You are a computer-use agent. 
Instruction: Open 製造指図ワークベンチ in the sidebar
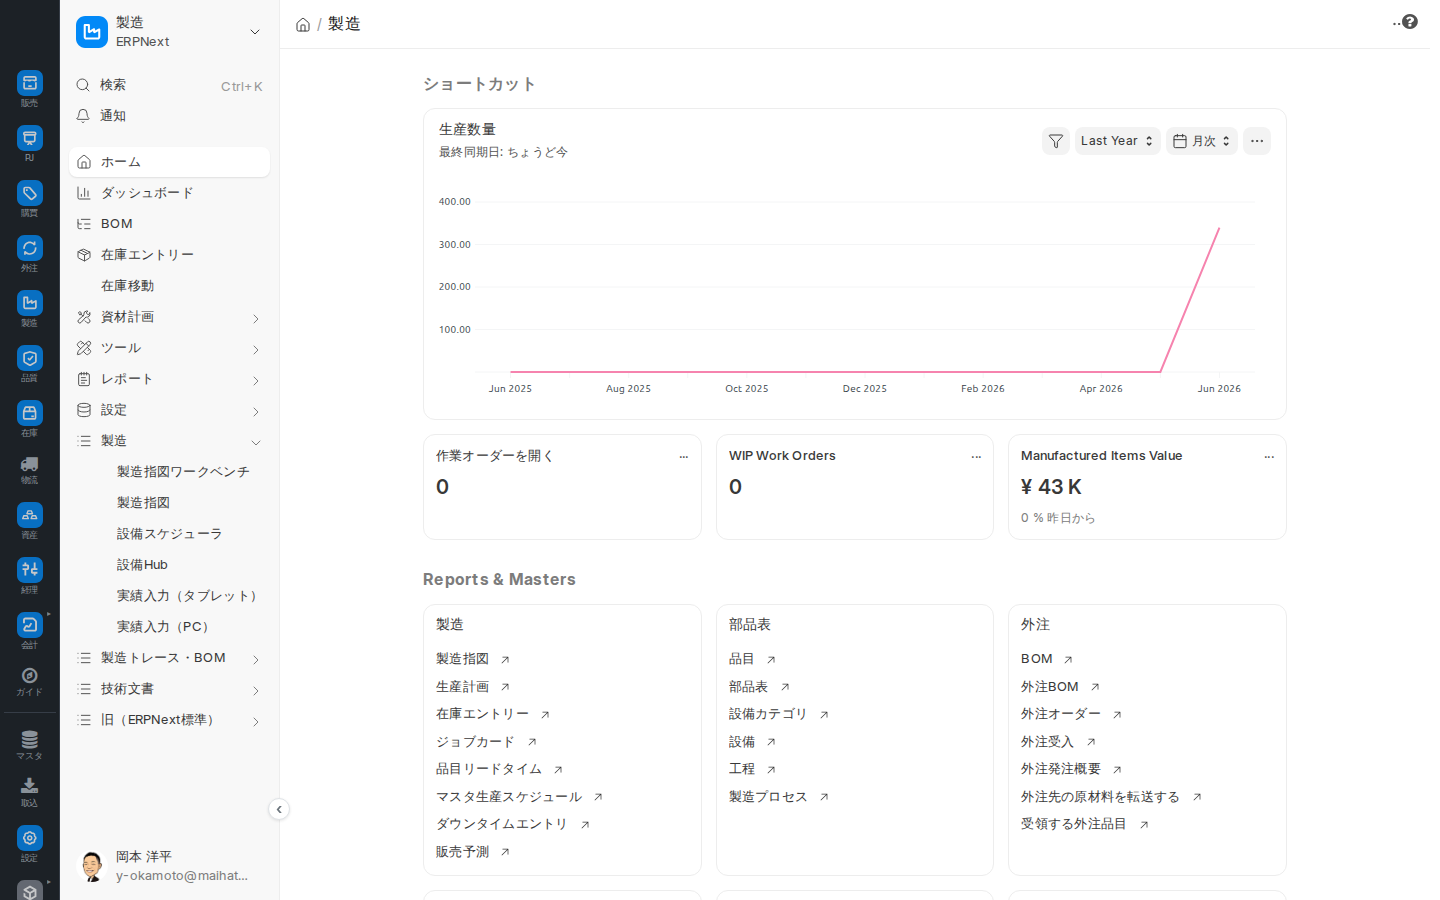[183, 472]
